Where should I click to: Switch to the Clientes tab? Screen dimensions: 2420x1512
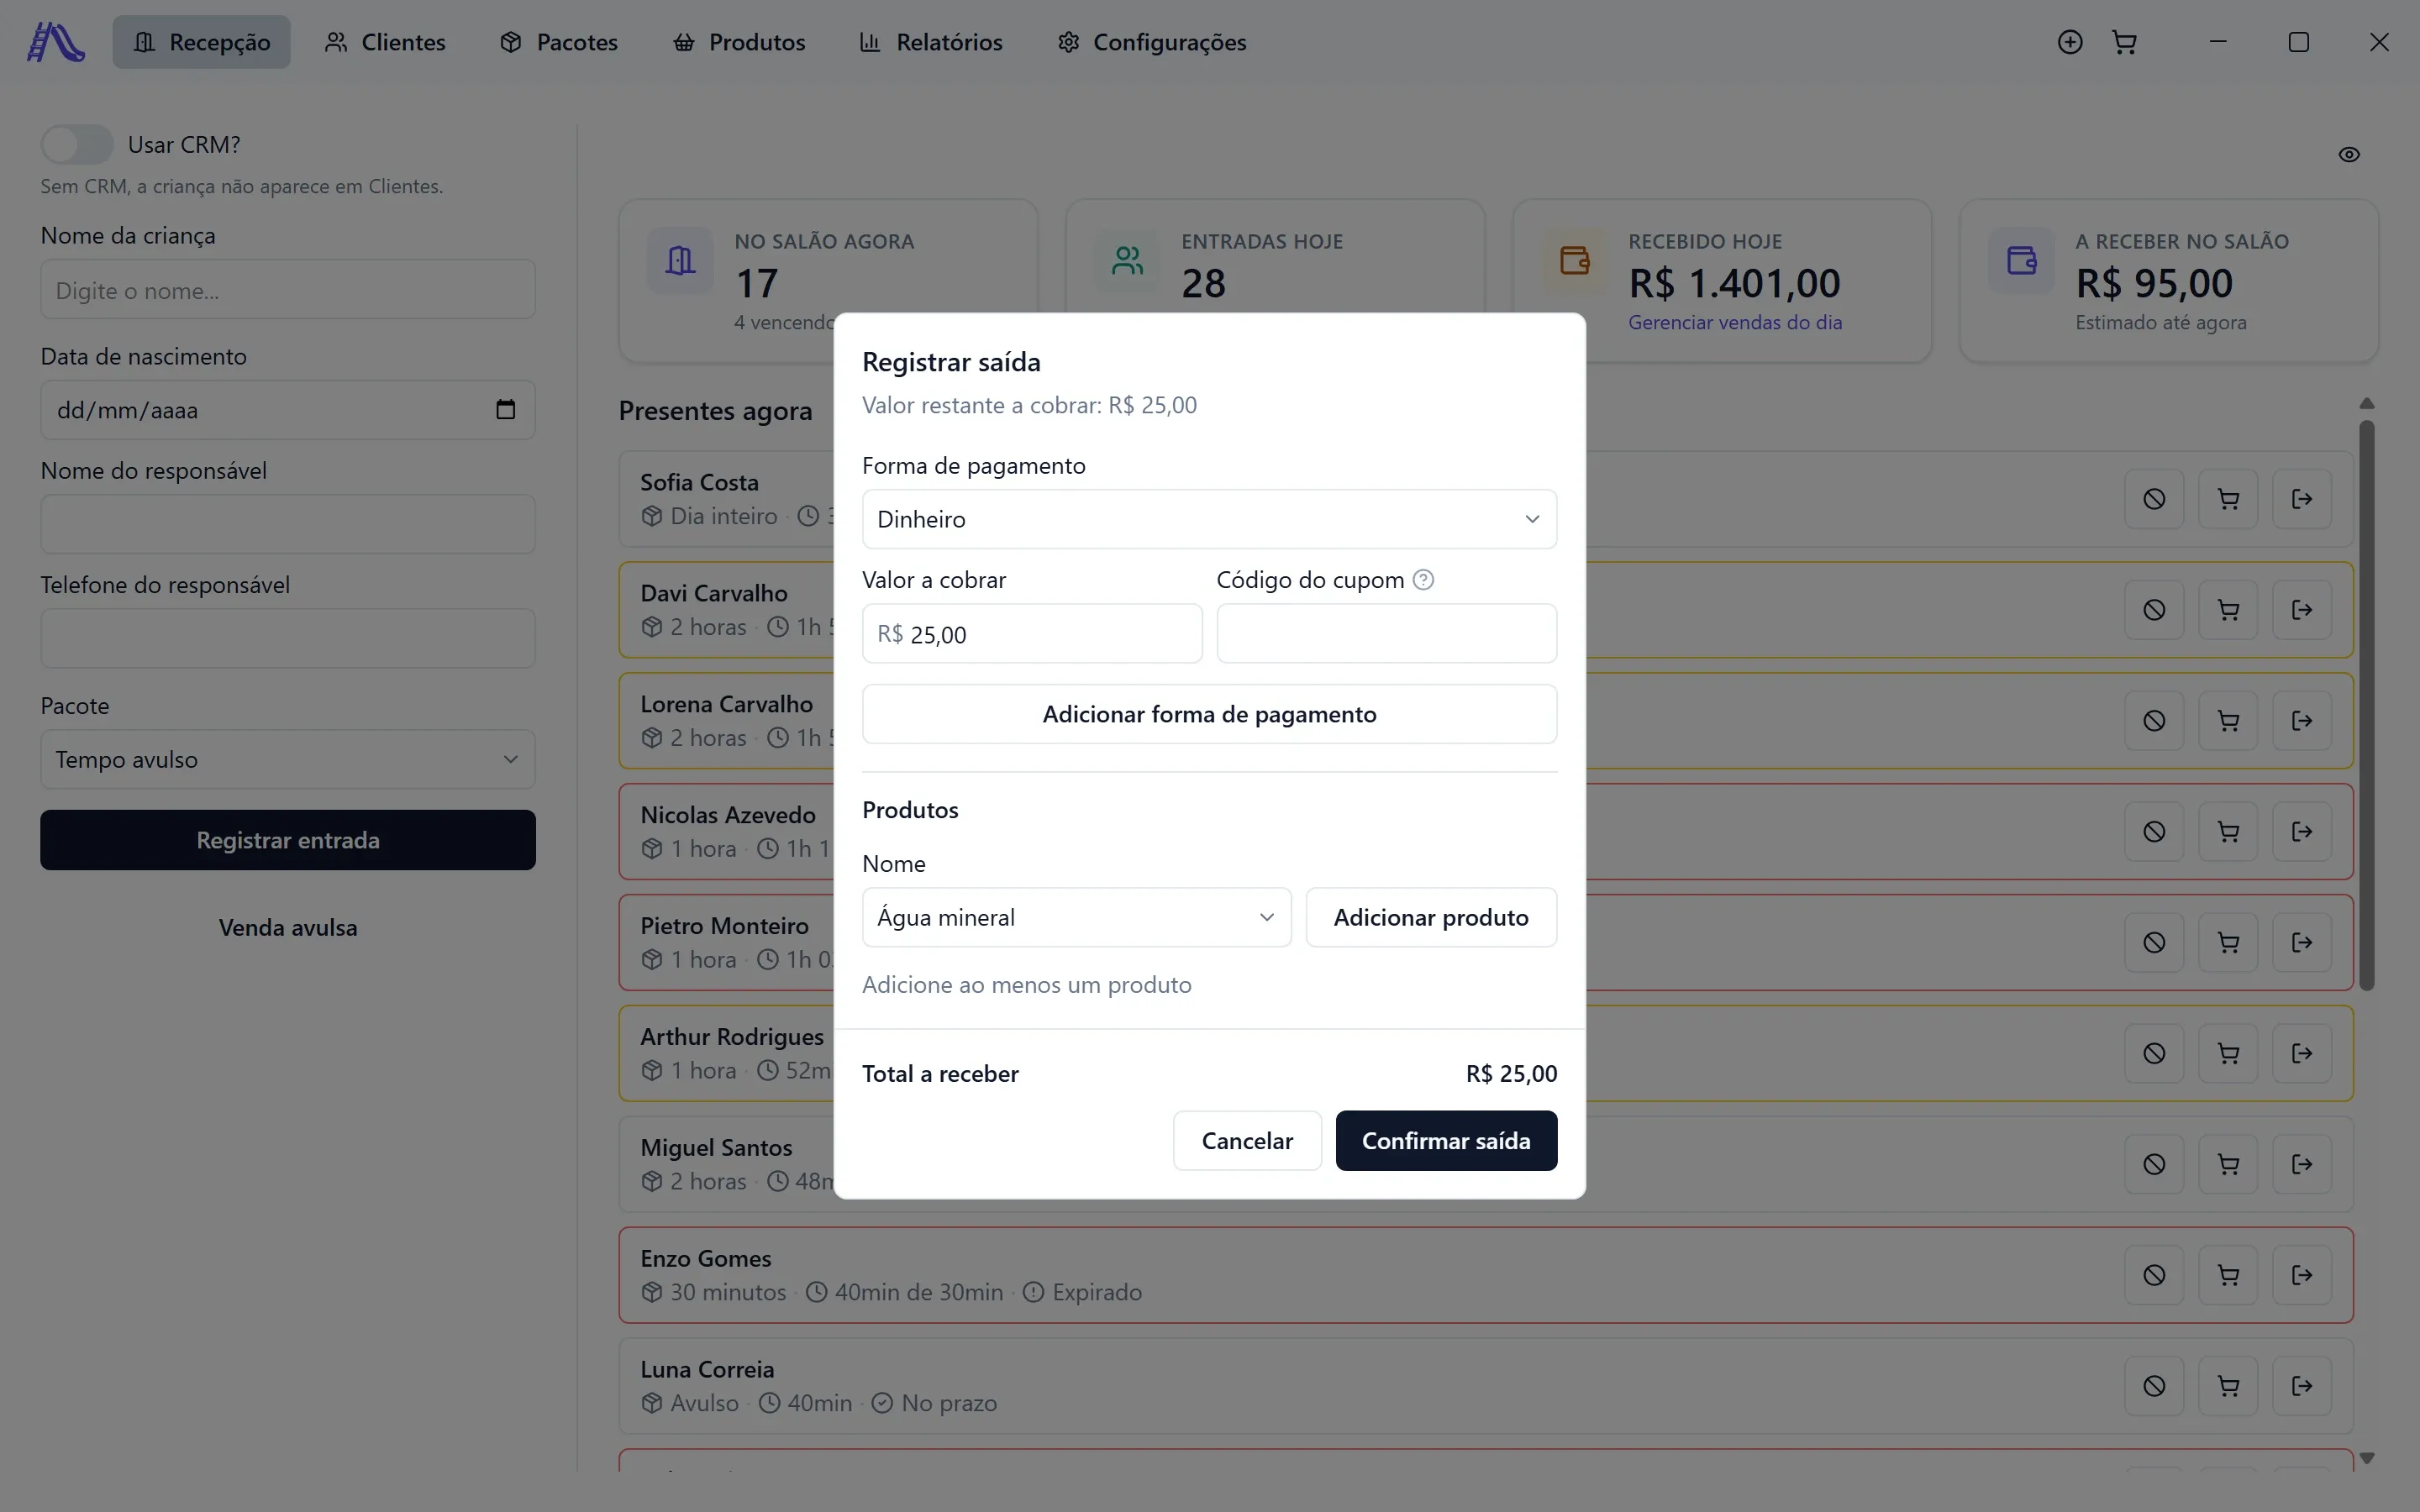[385, 42]
